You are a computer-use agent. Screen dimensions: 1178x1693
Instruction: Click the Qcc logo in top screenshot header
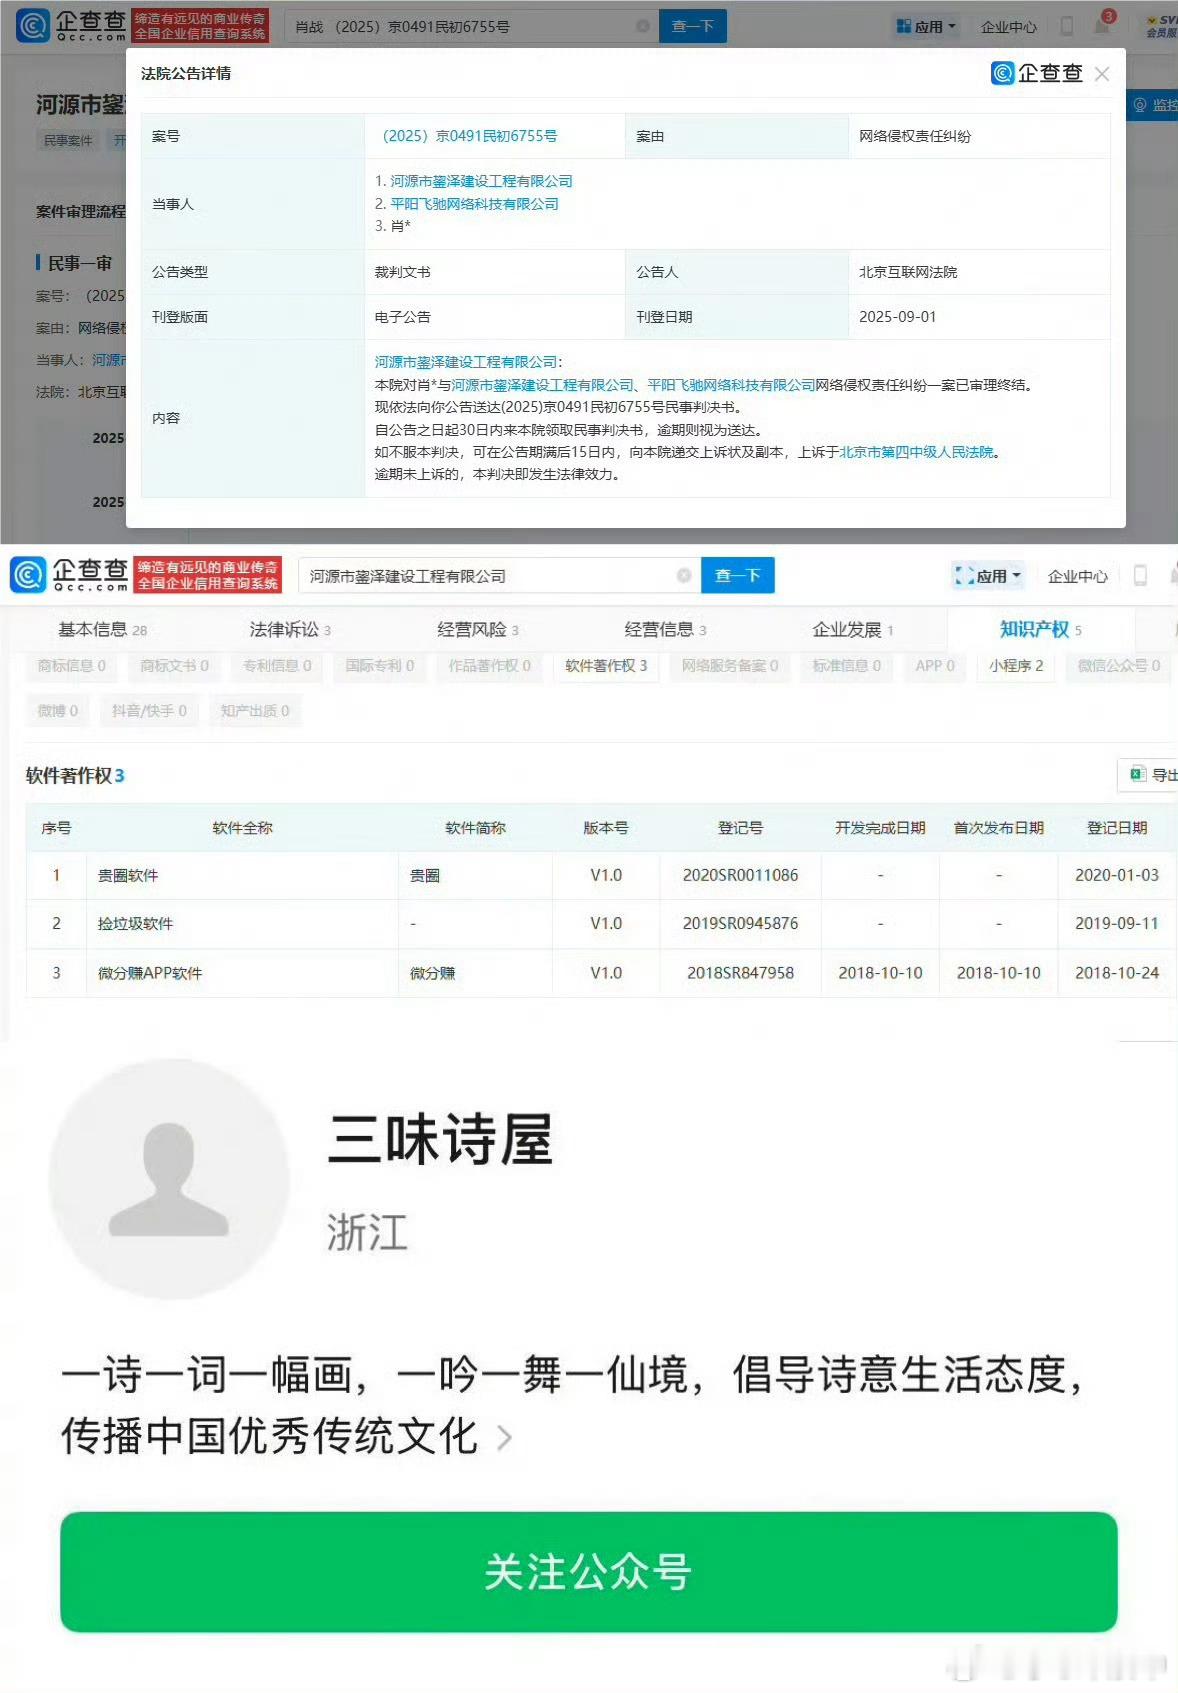[71, 25]
